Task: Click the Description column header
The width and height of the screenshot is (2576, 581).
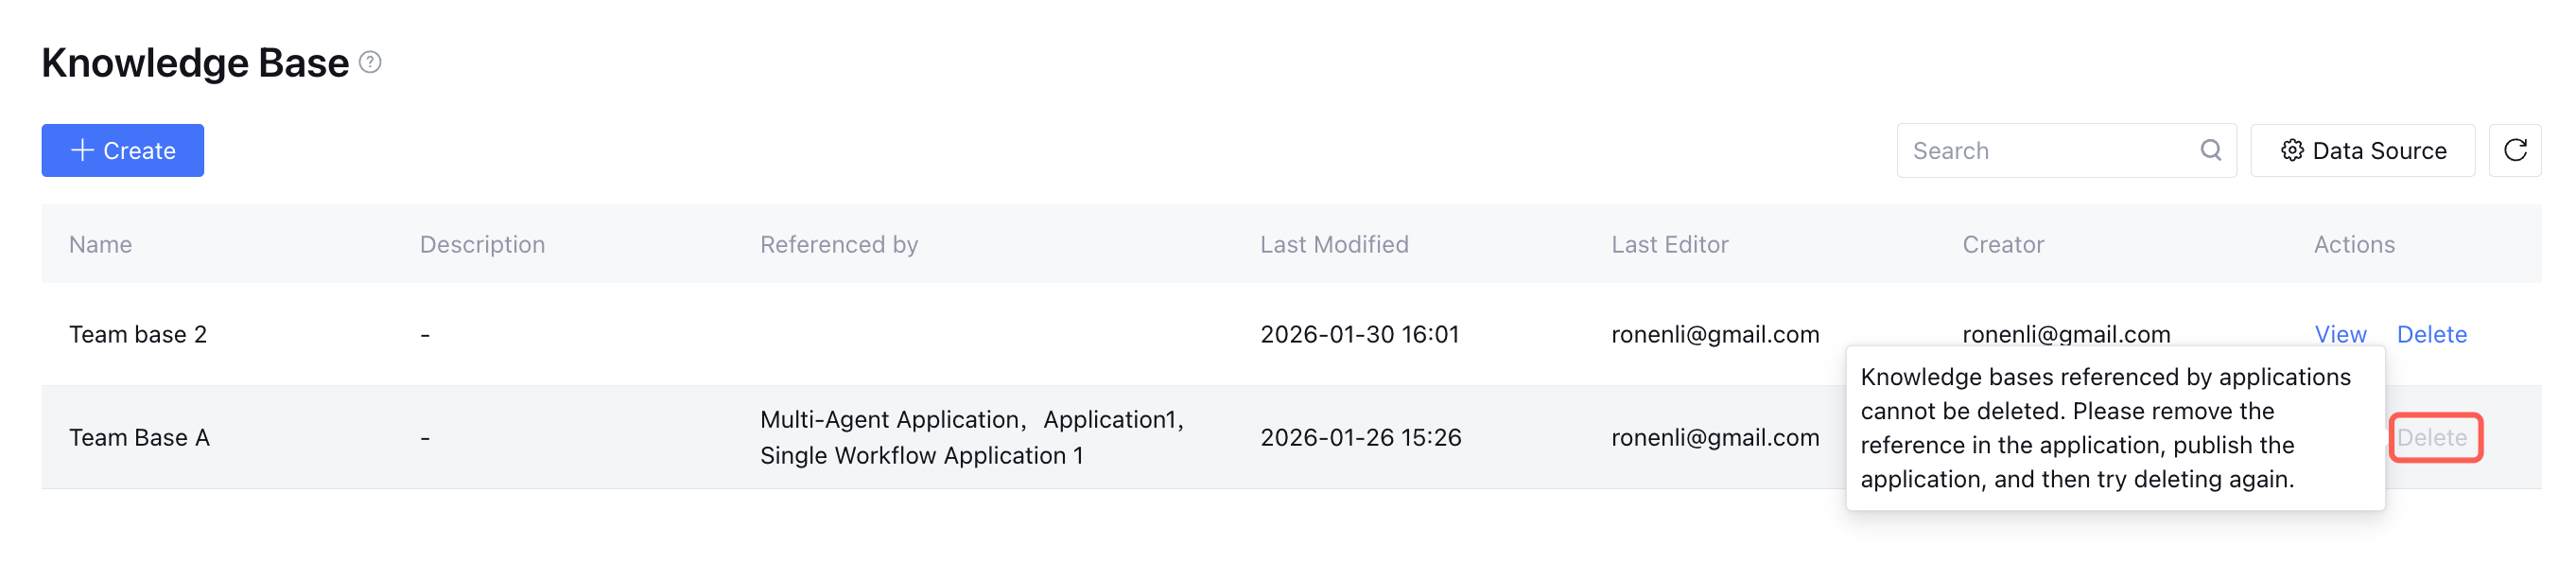Action: [x=482, y=245]
